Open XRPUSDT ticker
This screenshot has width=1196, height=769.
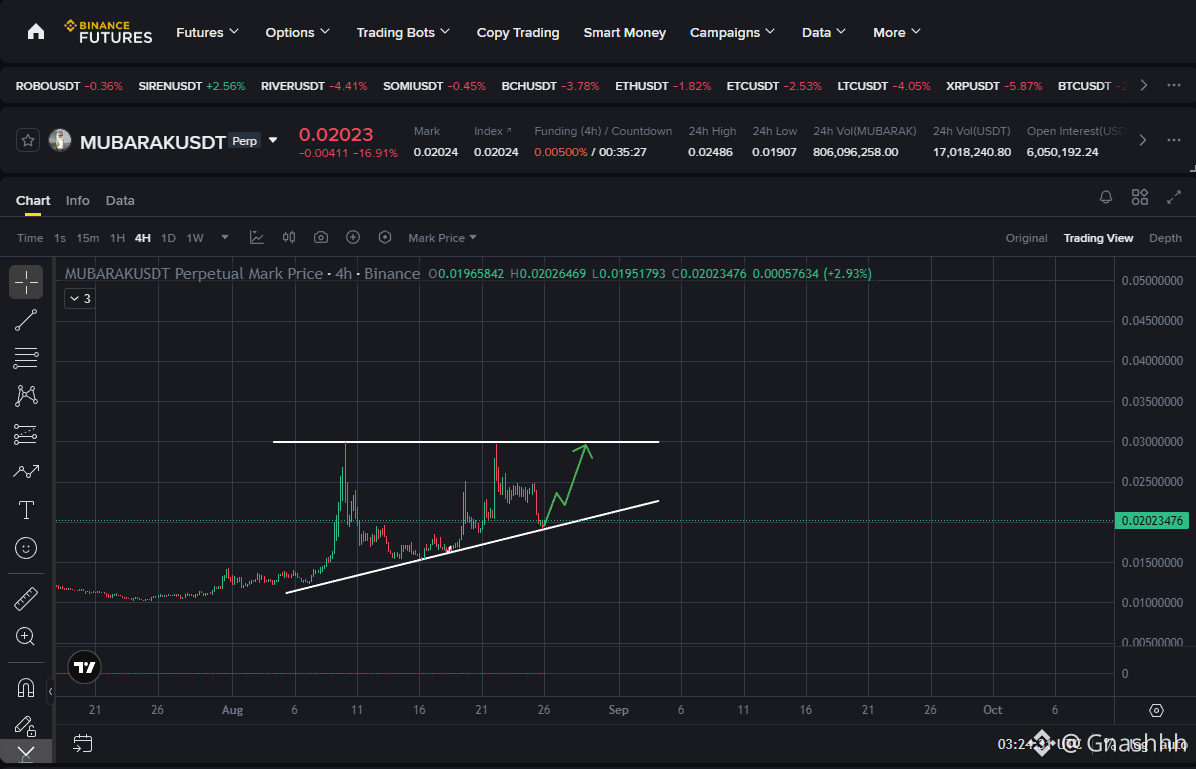(994, 85)
